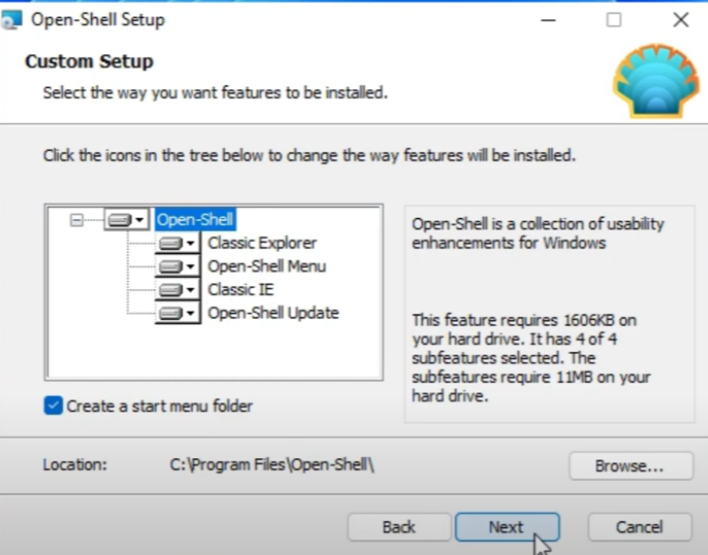This screenshot has width=708, height=555.
Task: Minimize the Open-Shell Setup window
Action: tap(548, 20)
